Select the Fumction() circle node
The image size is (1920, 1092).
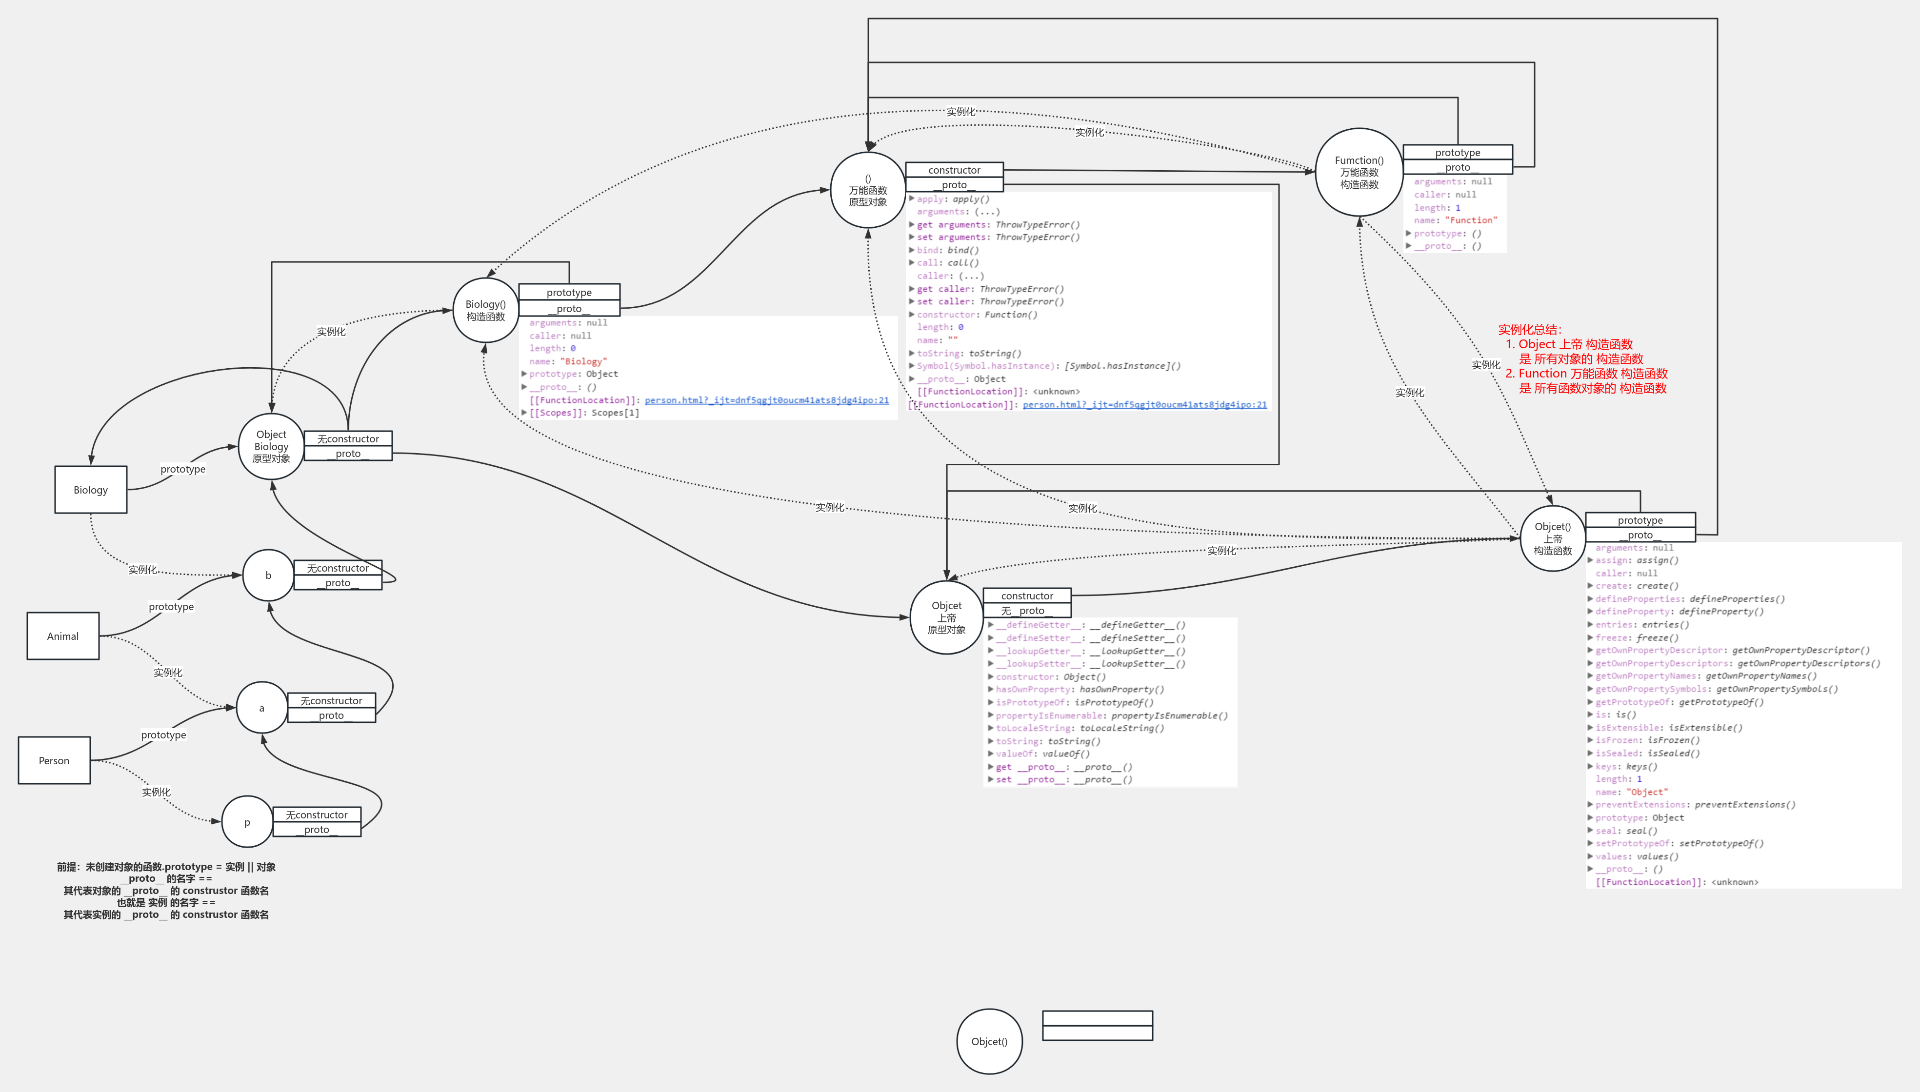(x=1358, y=172)
